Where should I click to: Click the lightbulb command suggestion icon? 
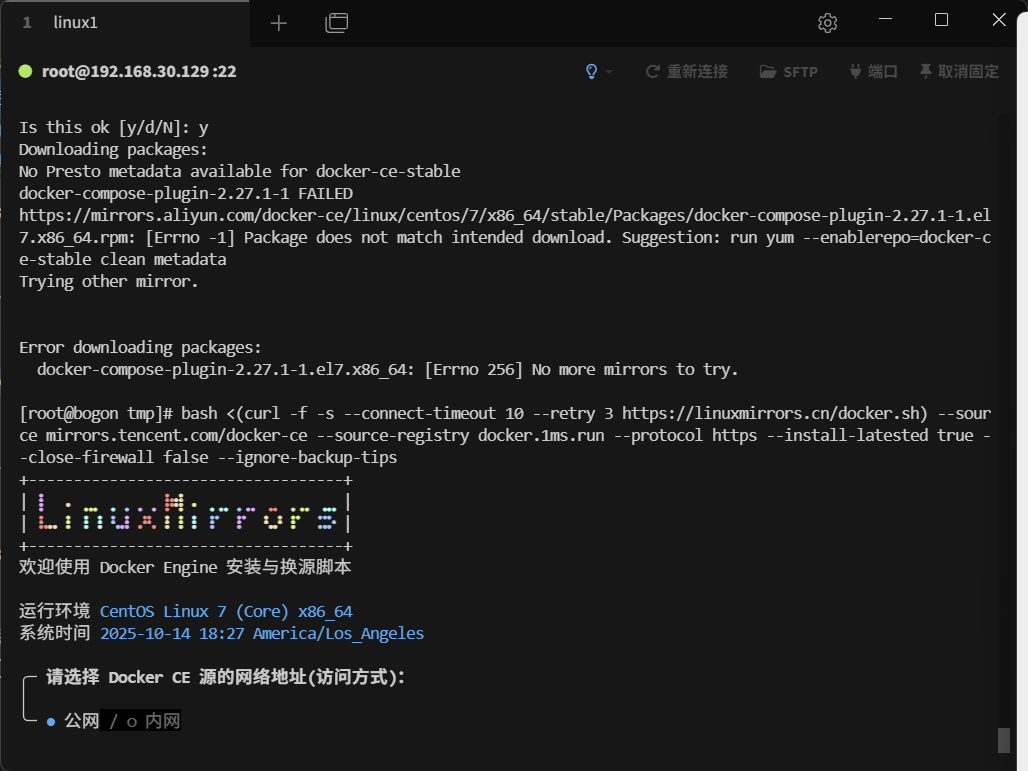tap(590, 71)
